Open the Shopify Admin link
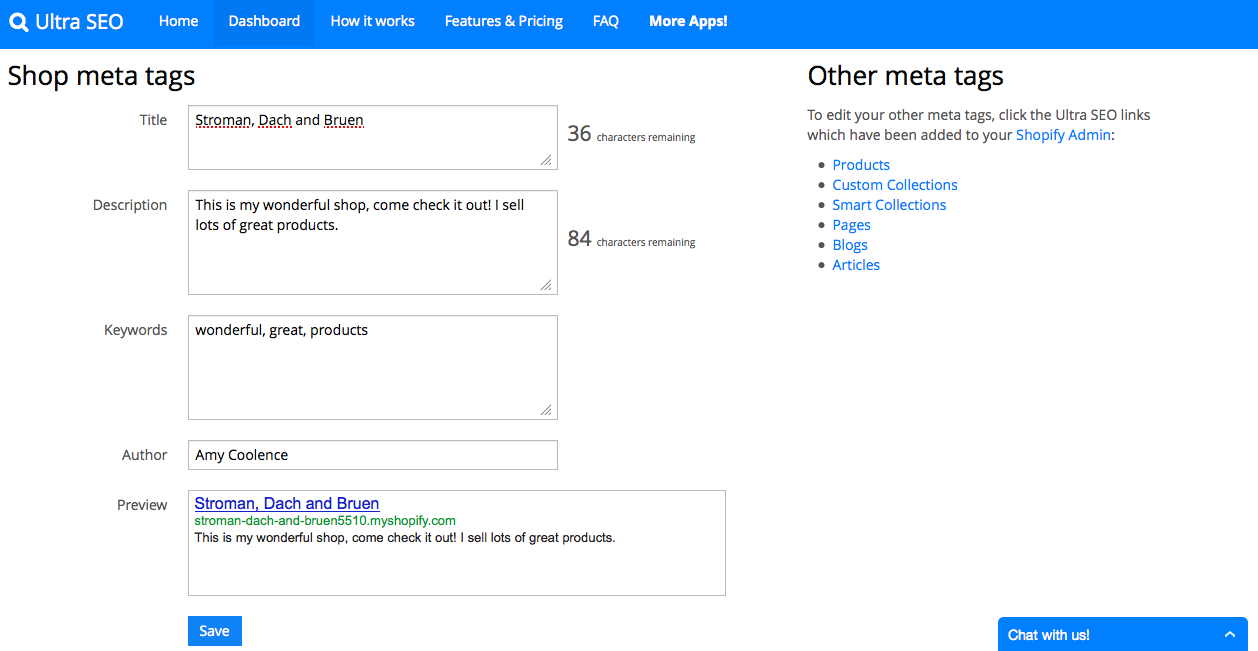The height and width of the screenshot is (651, 1258). (x=1063, y=135)
